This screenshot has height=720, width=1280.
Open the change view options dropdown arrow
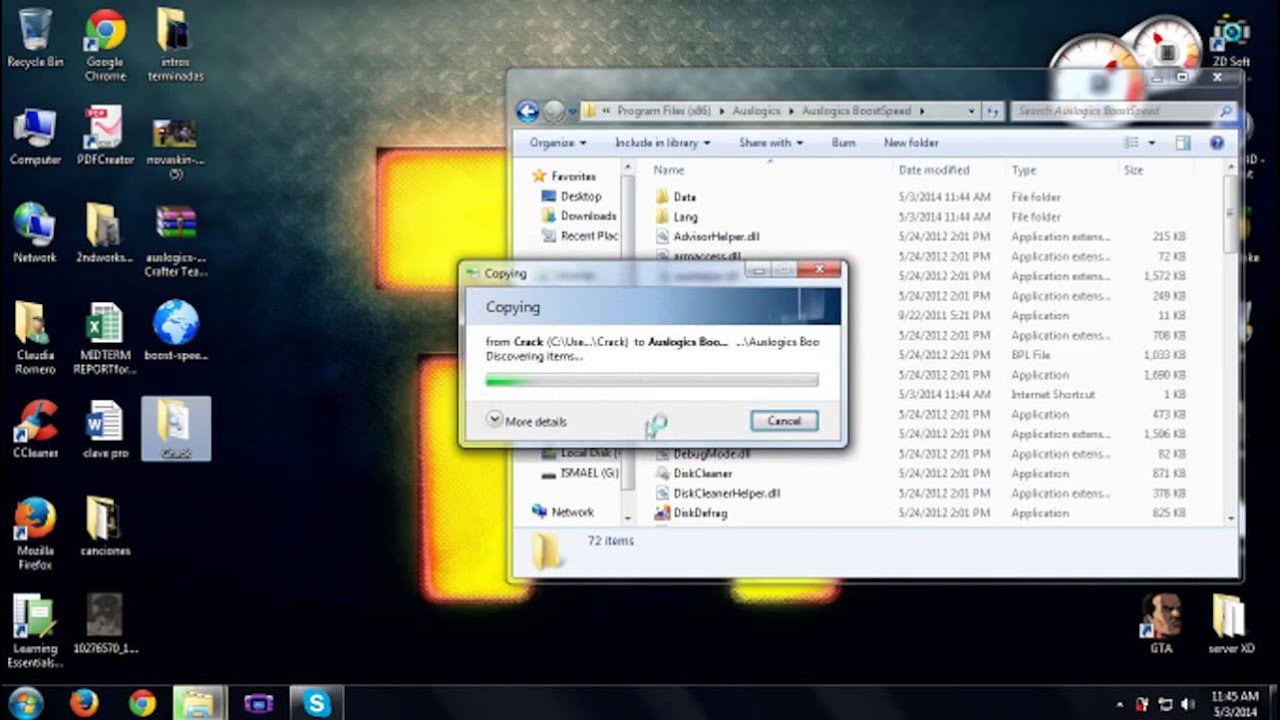(1152, 143)
